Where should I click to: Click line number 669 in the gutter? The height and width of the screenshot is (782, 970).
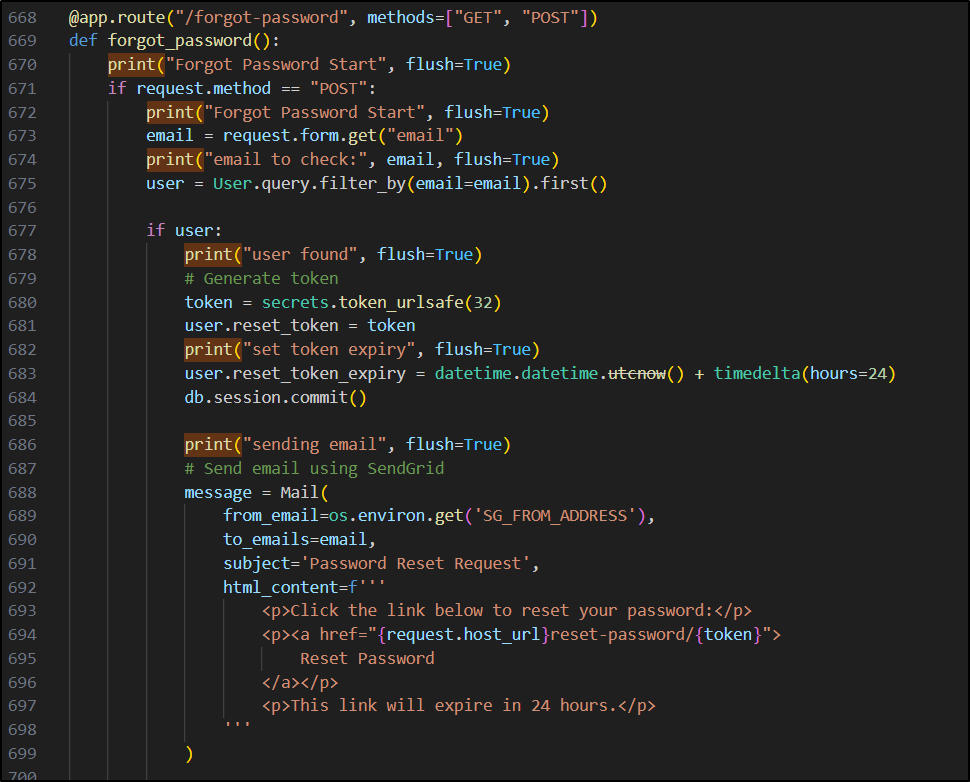22,41
